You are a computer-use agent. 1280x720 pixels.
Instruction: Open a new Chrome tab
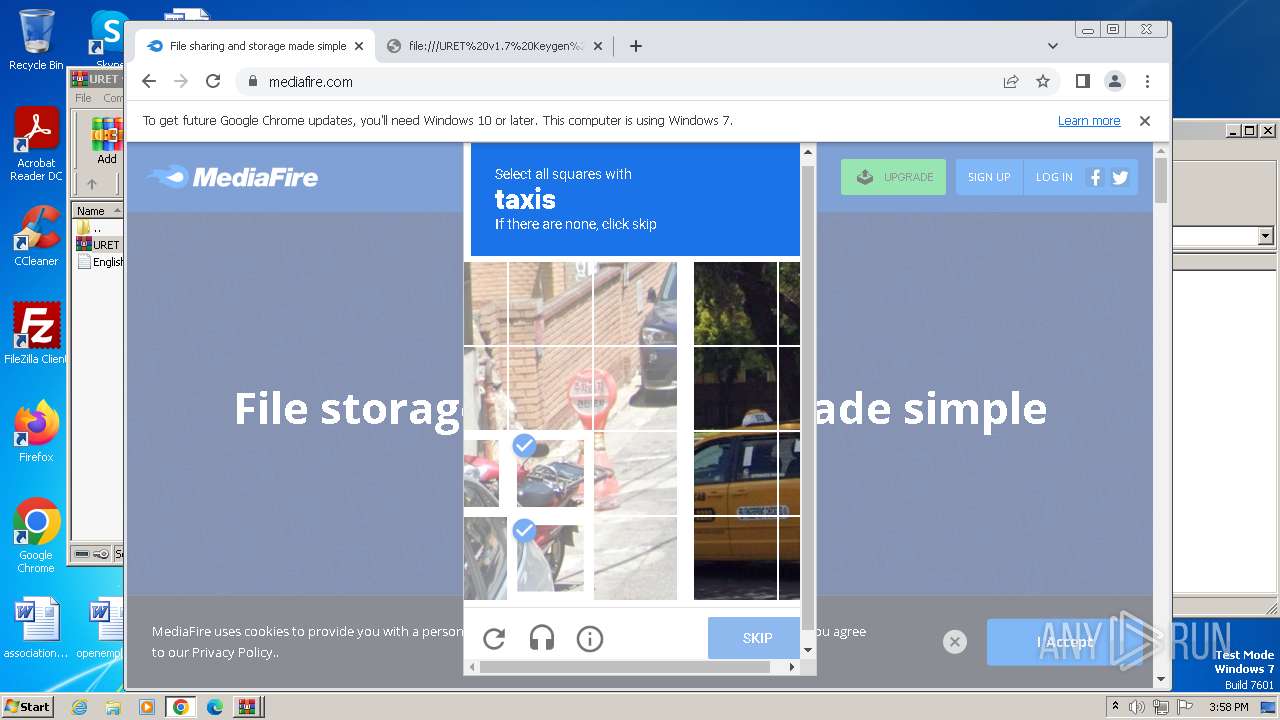click(x=636, y=46)
